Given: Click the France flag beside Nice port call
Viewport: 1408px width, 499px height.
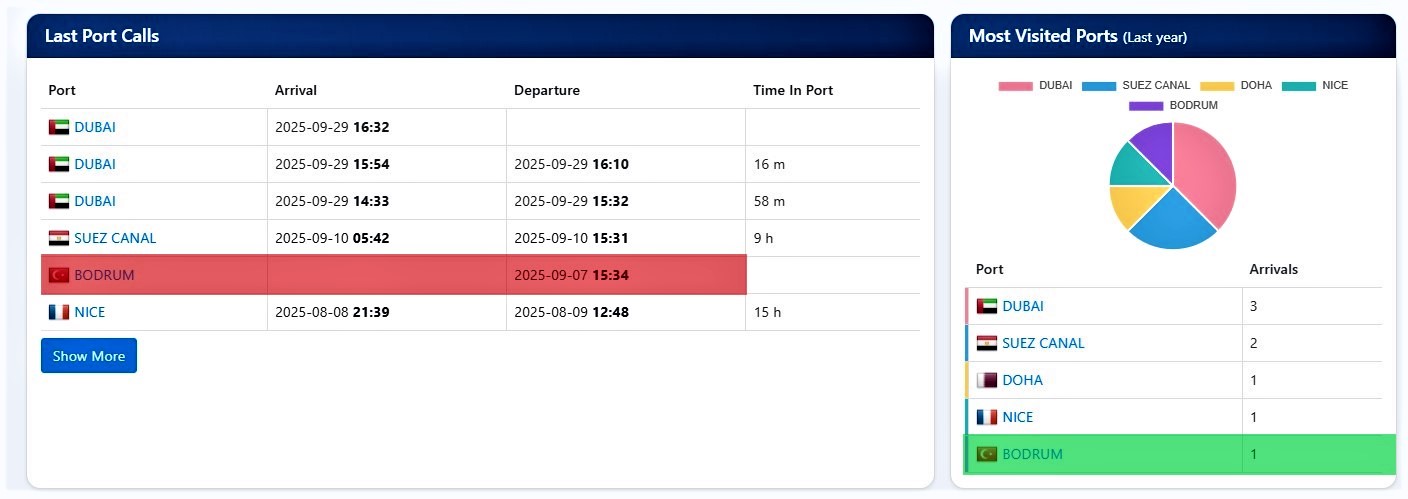Looking at the screenshot, I should [59, 312].
